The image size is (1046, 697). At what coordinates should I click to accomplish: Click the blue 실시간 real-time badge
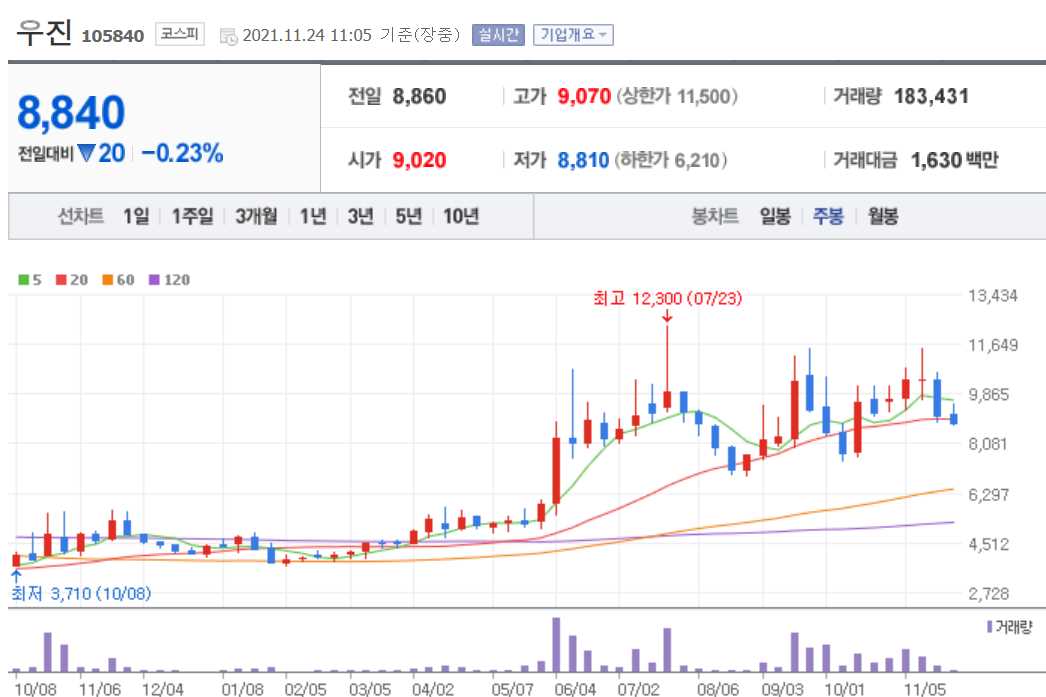pyautogui.click(x=497, y=33)
